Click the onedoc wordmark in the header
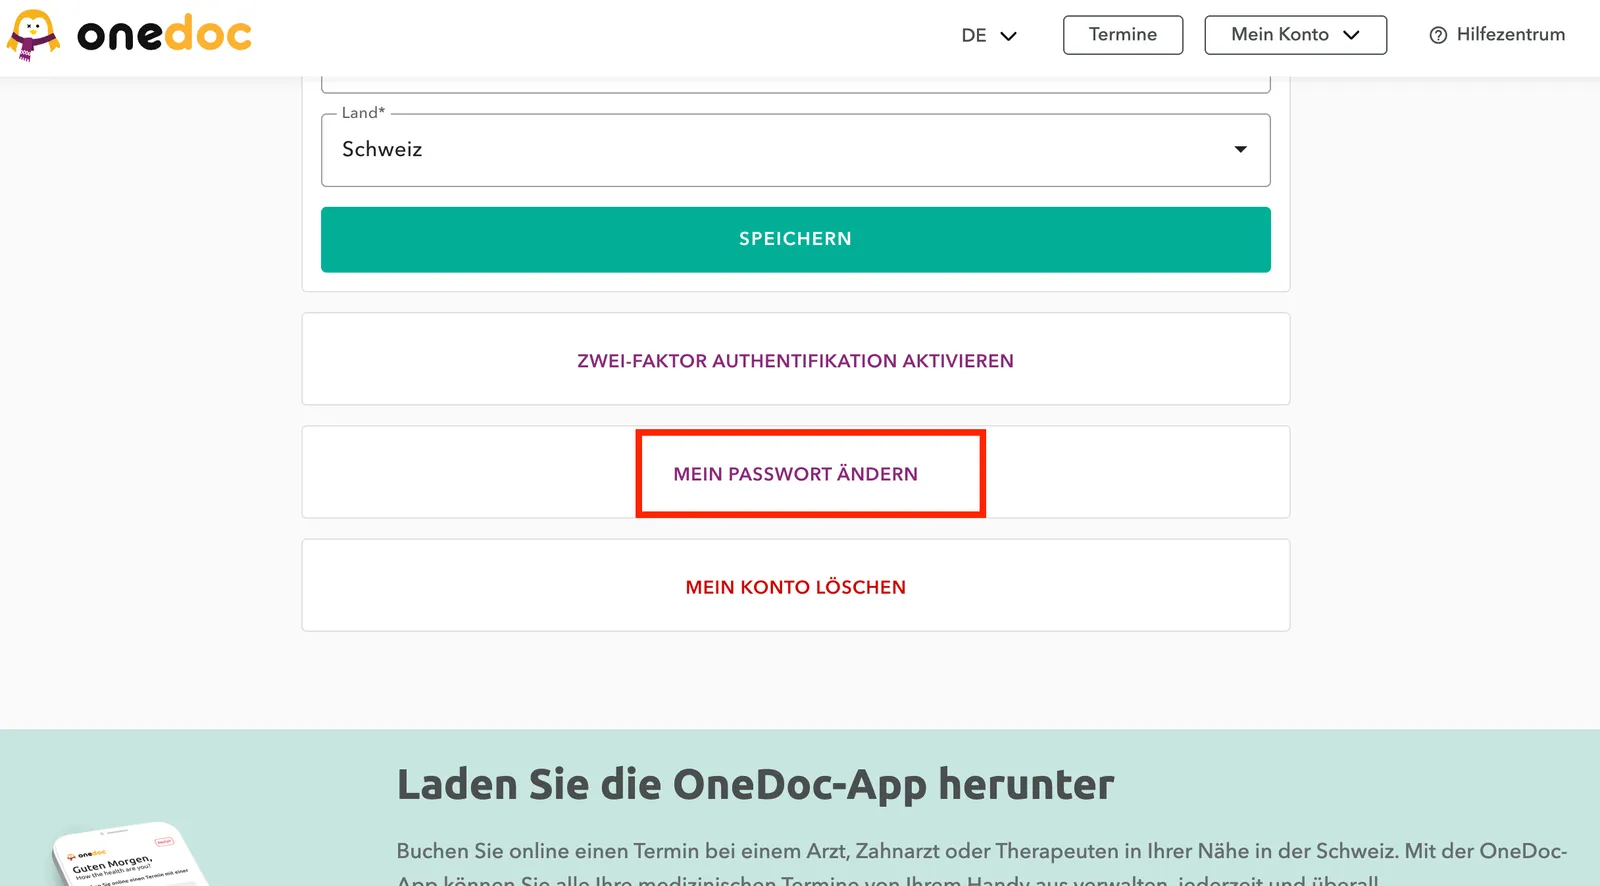1600x886 pixels. coord(164,35)
